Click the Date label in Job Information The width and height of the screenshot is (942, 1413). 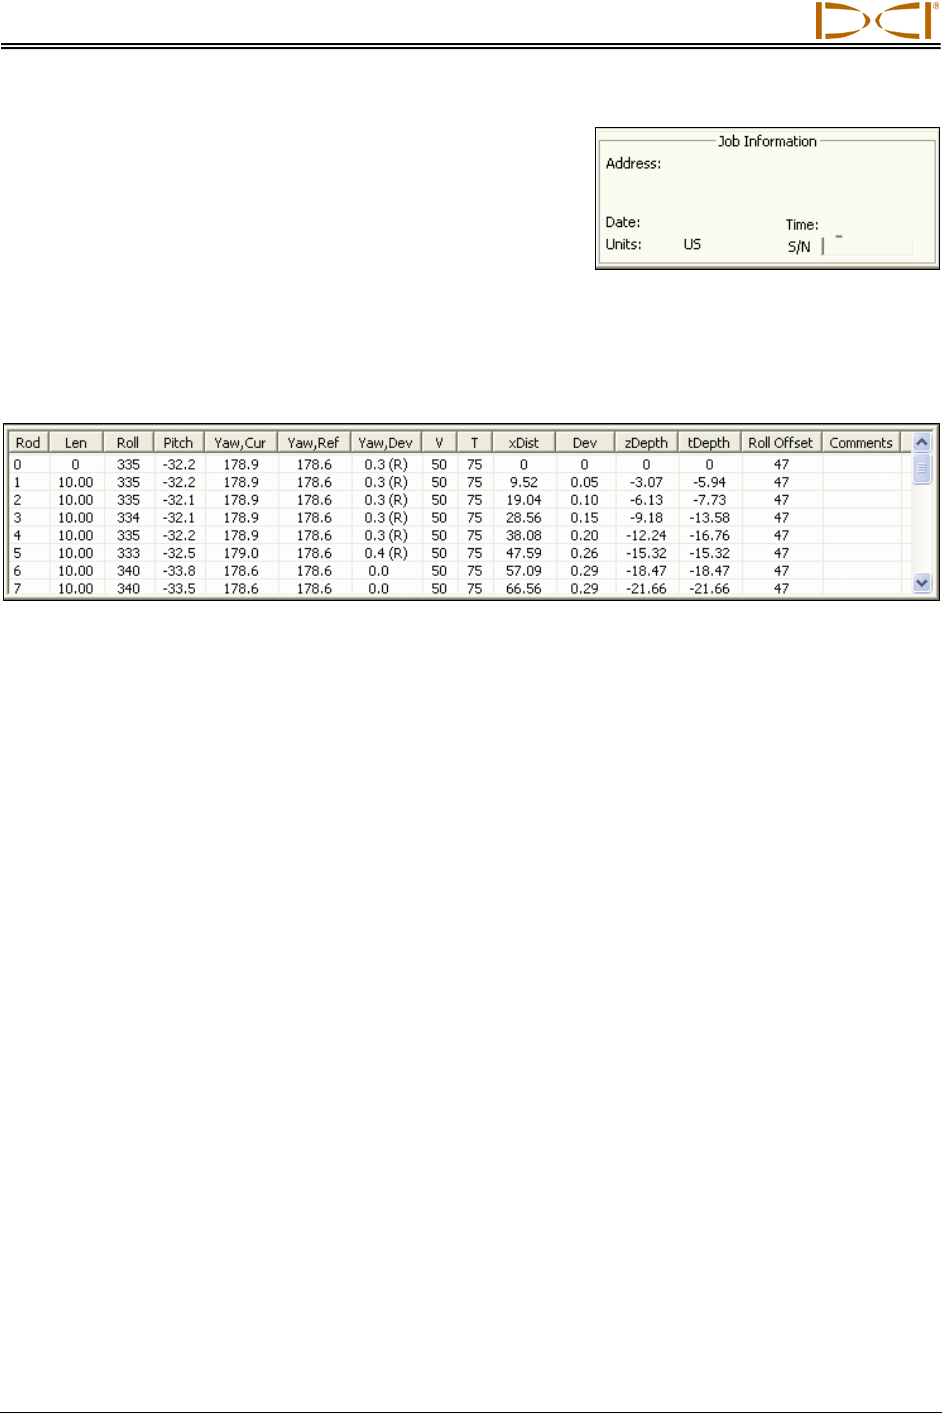(x=623, y=222)
